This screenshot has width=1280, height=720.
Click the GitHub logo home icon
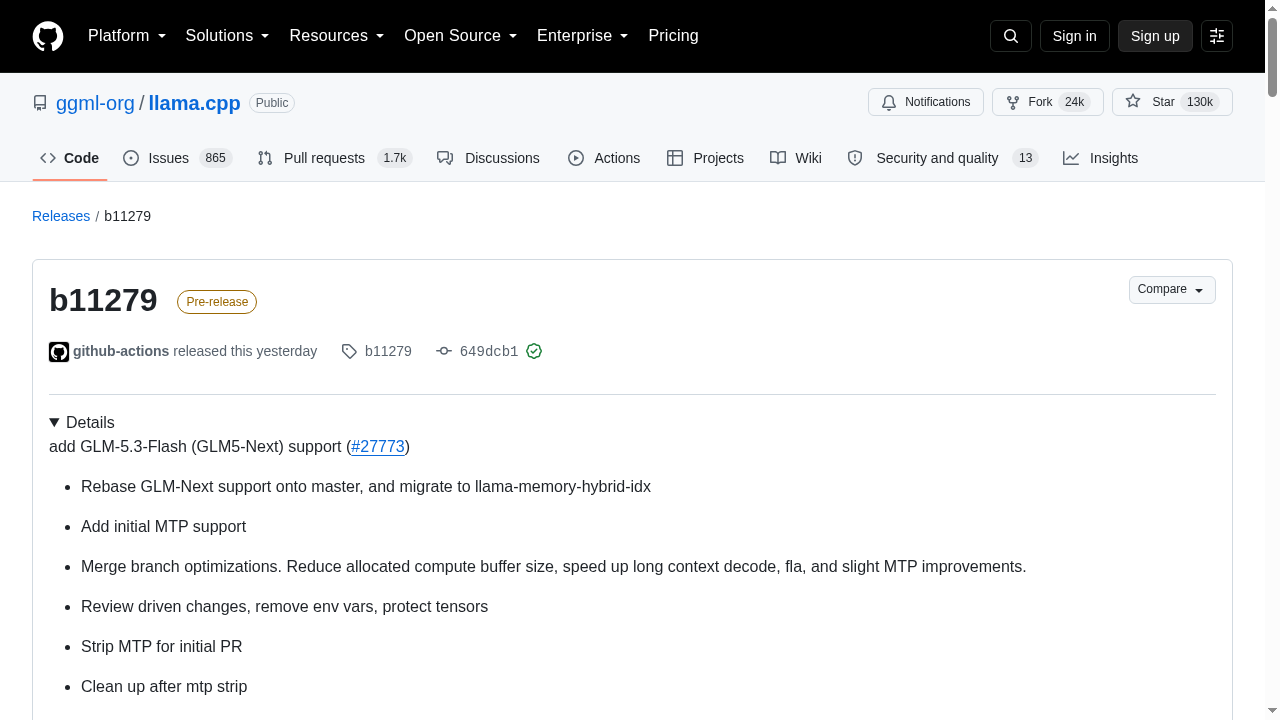tap(48, 36)
